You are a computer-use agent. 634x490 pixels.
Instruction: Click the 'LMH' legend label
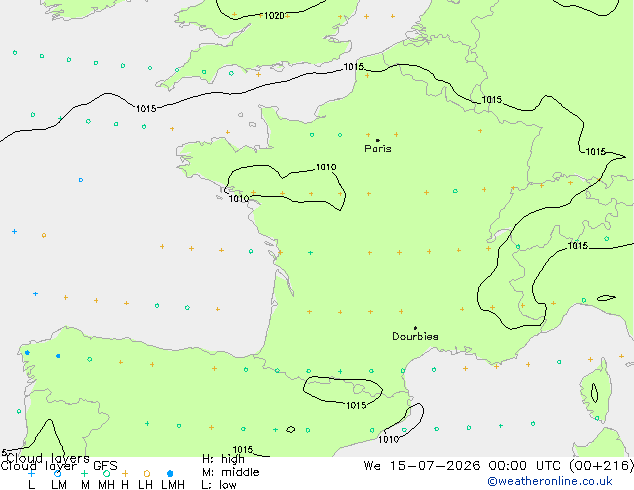(x=173, y=485)
